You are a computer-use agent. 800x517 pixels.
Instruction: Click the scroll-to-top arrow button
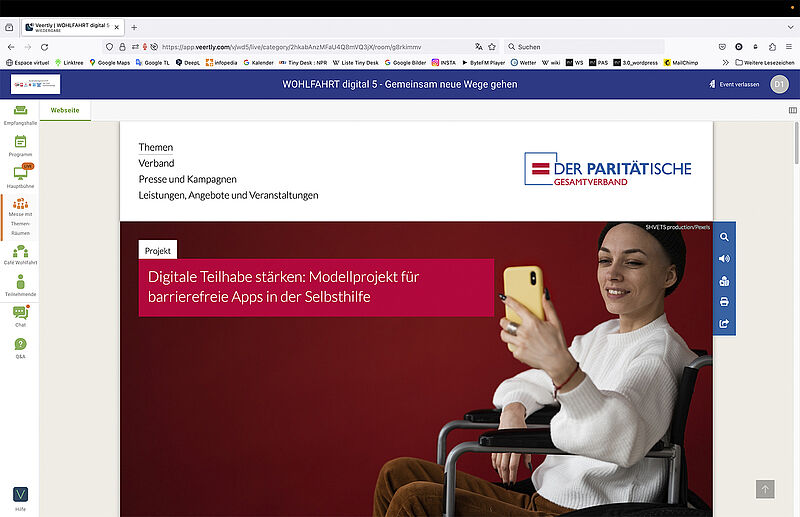coord(765,489)
